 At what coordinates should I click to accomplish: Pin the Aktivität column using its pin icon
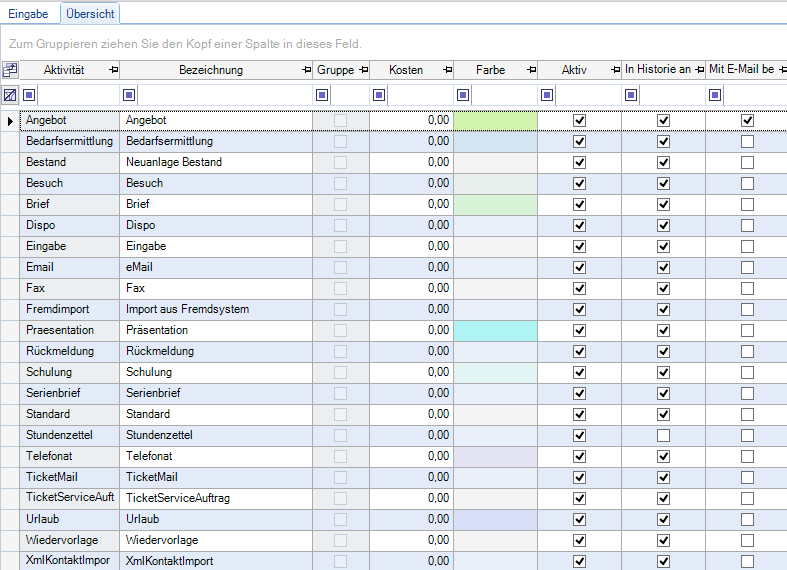pos(113,70)
